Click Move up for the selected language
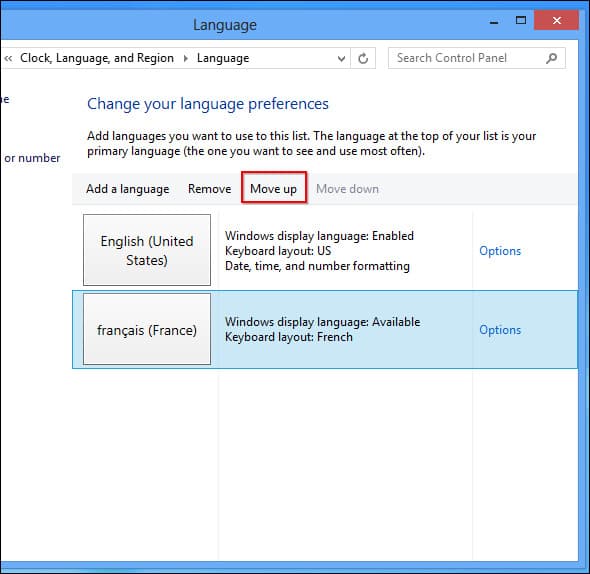 274,189
